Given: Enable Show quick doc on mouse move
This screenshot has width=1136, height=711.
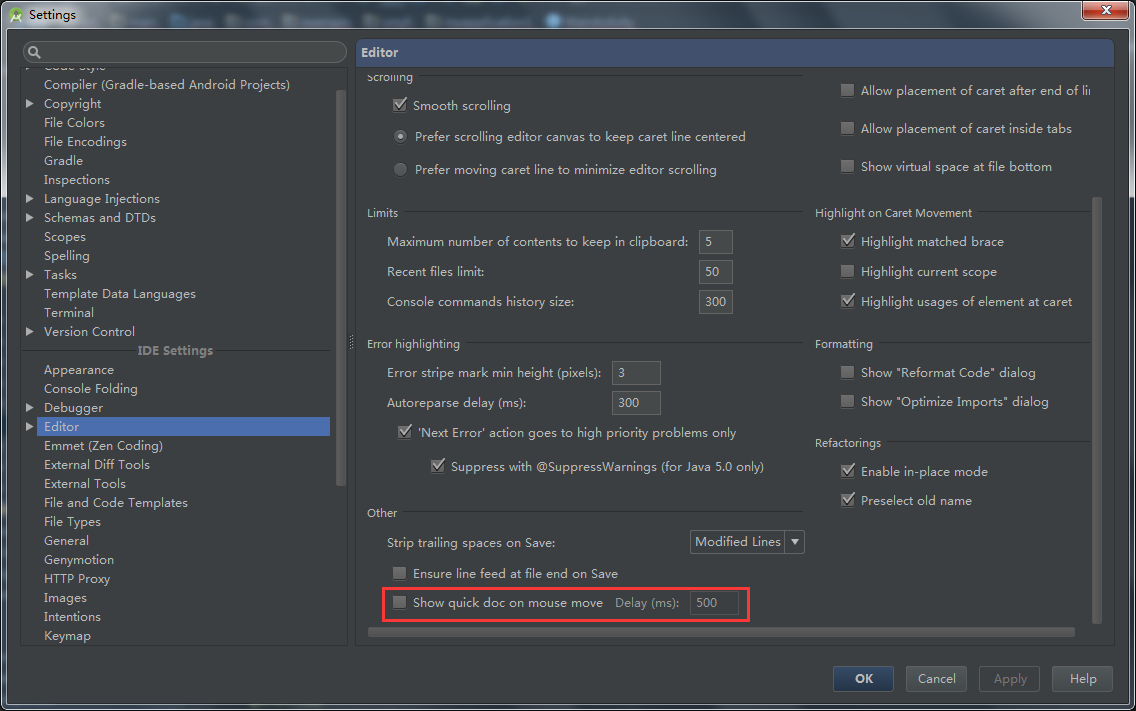Looking at the screenshot, I should point(400,603).
